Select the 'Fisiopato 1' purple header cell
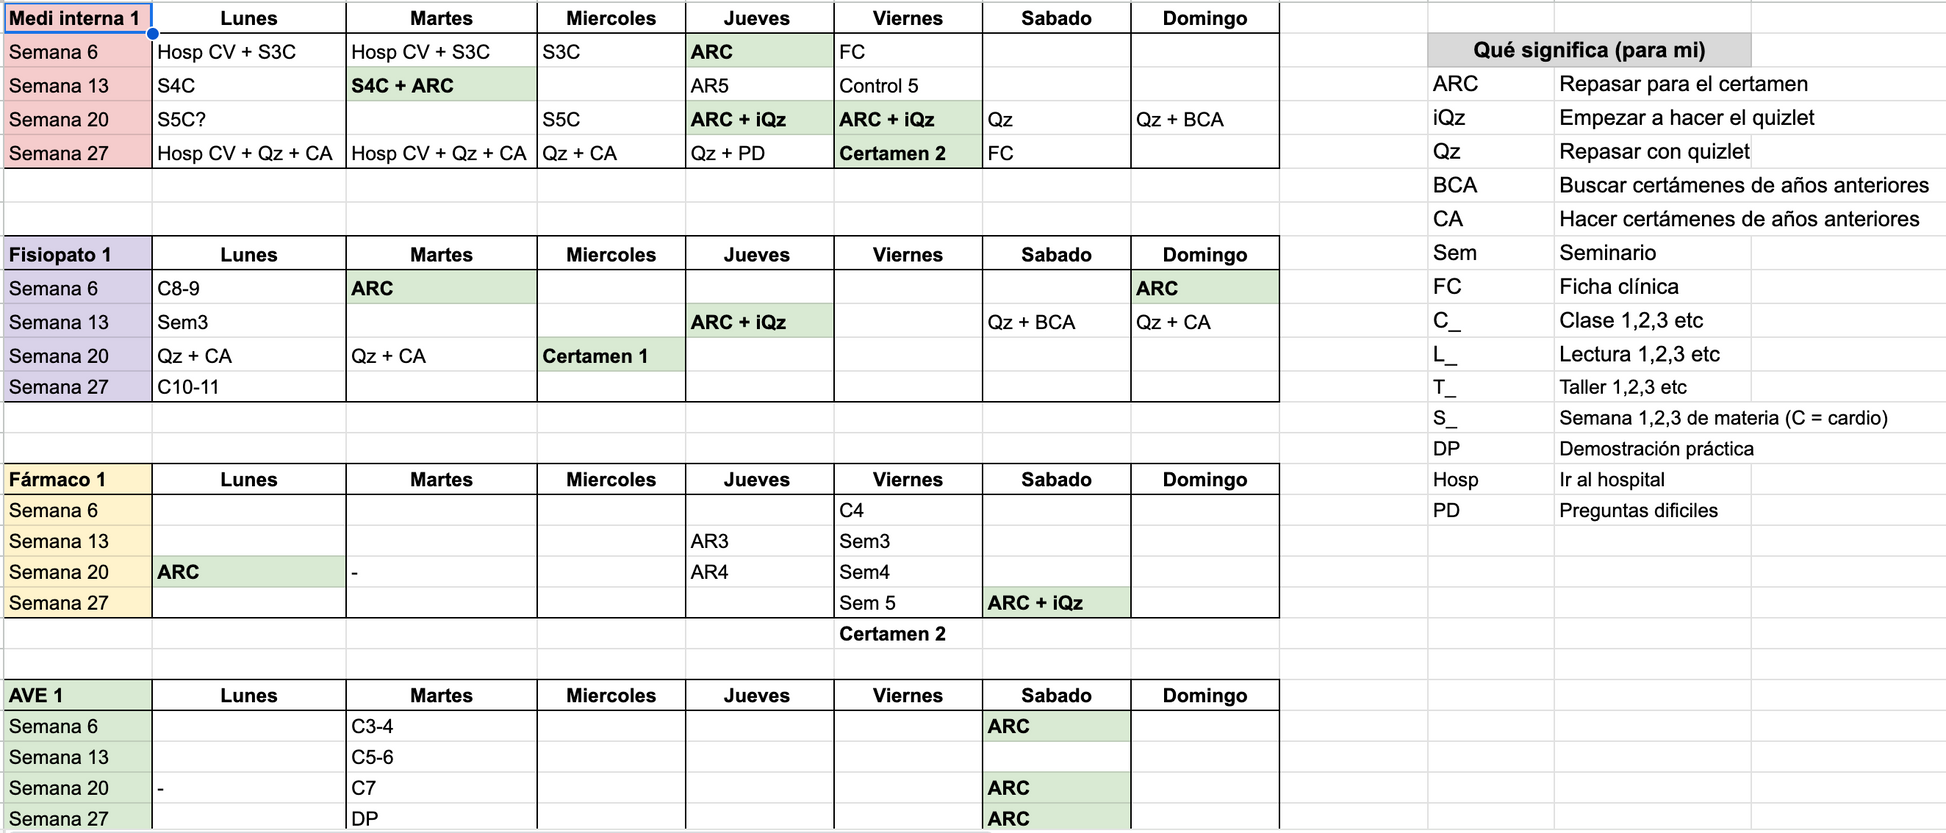This screenshot has width=1946, height=833. point(78,254)
